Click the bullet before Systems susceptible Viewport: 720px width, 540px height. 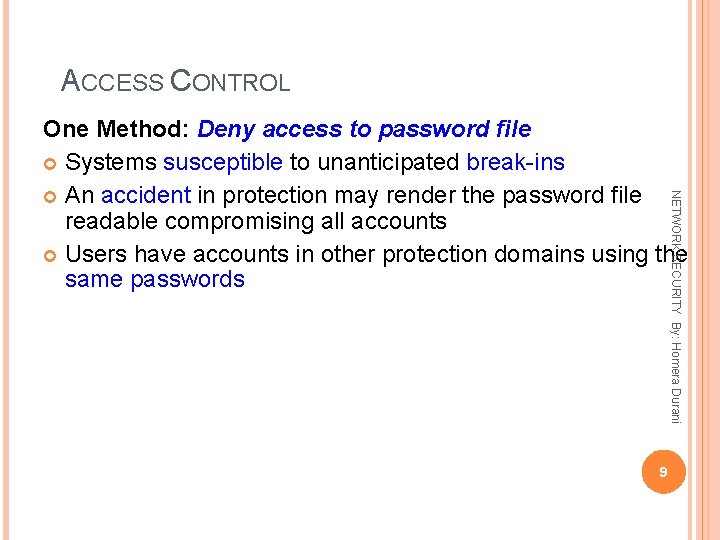(50, 164)
